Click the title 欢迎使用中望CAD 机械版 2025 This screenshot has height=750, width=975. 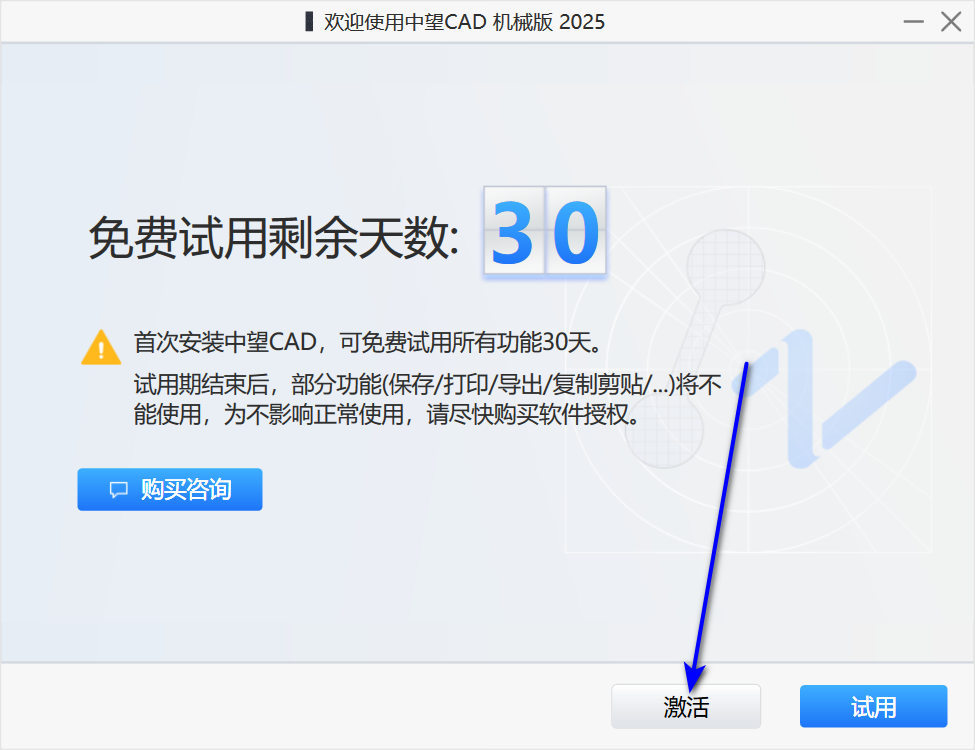coord(464,22)
